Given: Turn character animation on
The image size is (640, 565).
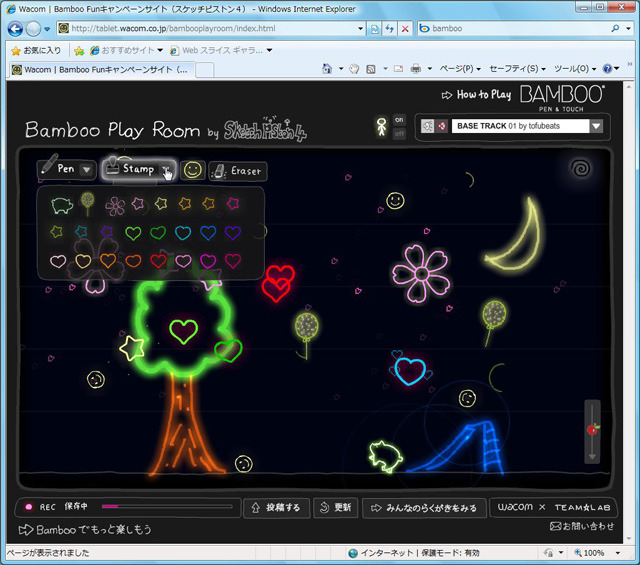Looking at the screenshot, I should 399,120.
